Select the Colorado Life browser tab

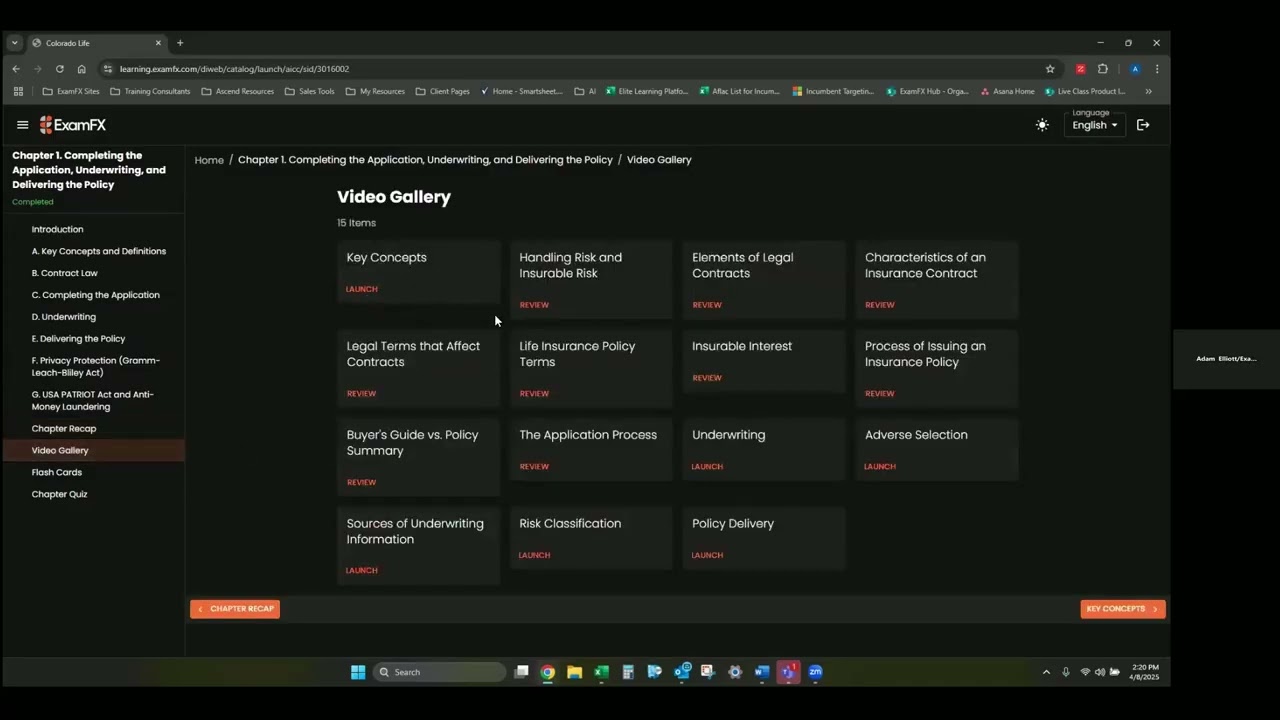[95, 43]
